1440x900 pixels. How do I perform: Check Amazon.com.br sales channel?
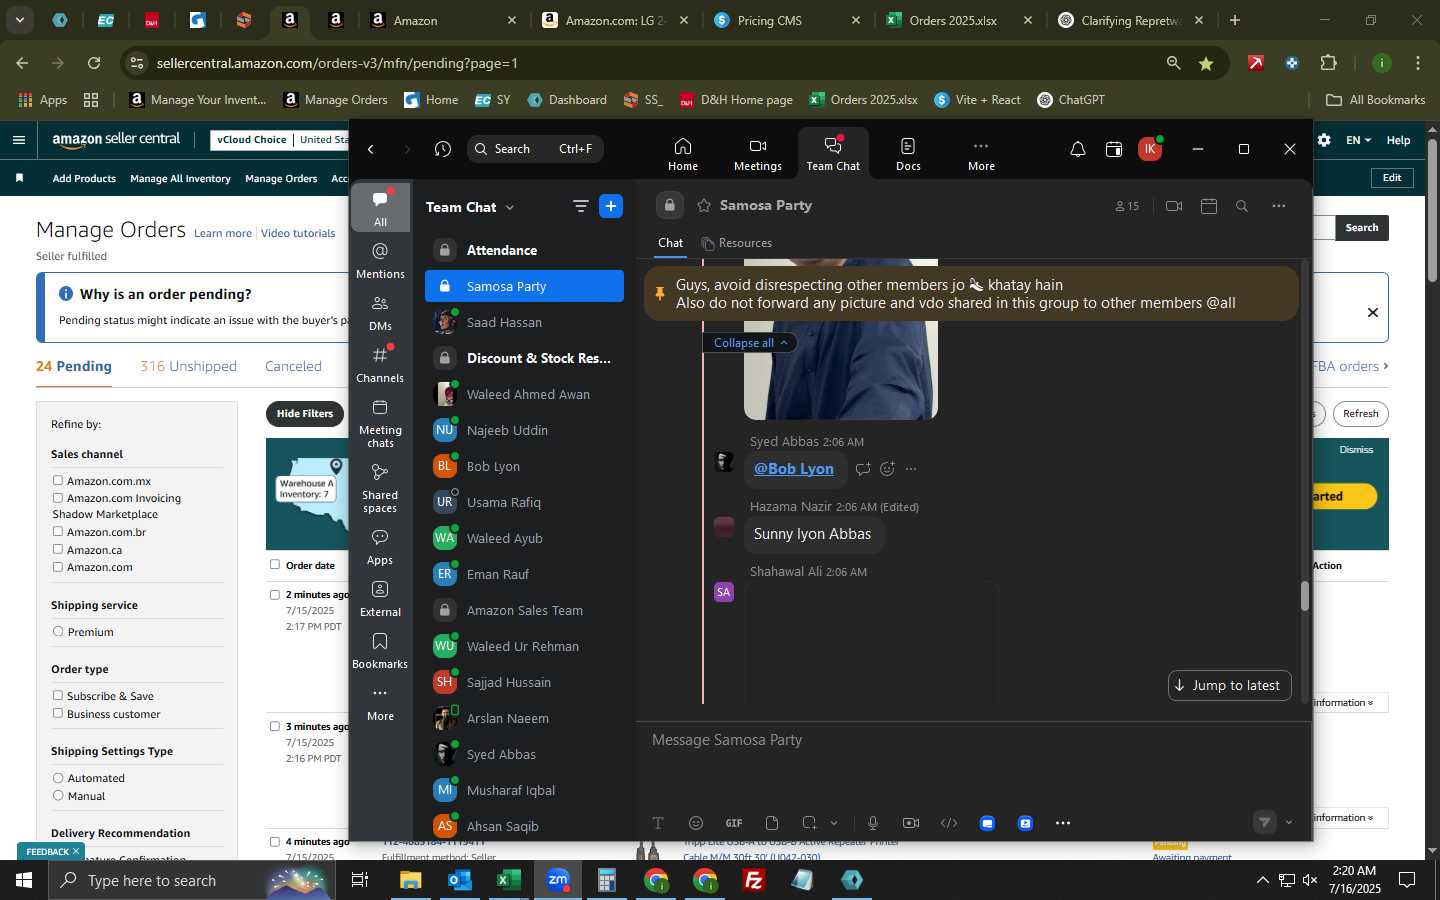click(x=58, y=532)
